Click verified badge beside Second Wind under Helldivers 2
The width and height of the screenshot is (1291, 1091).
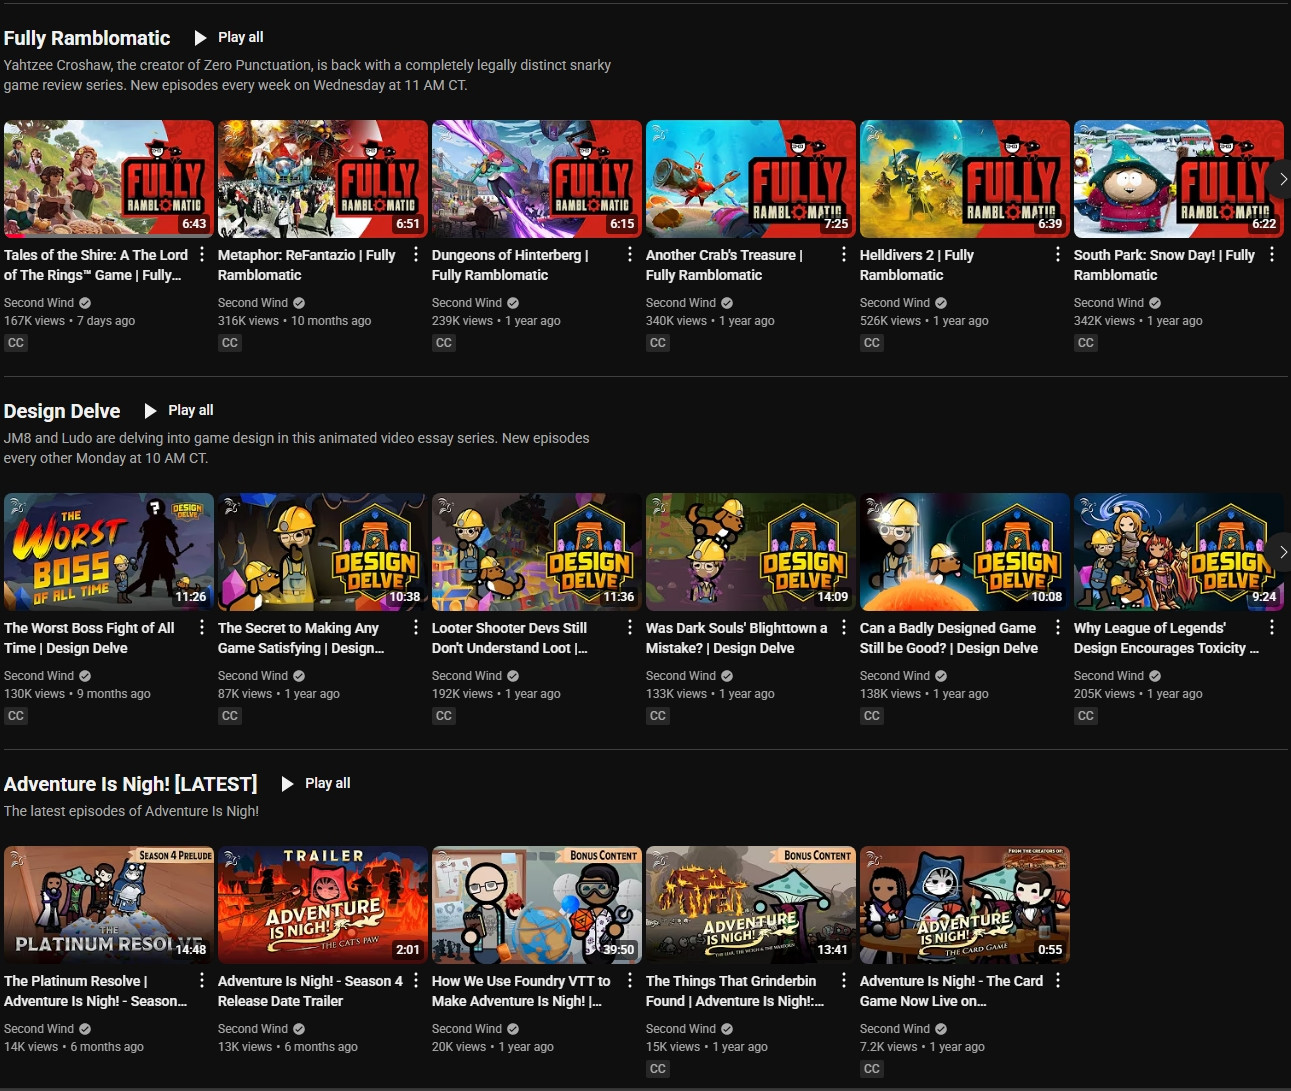coord(941,303)
